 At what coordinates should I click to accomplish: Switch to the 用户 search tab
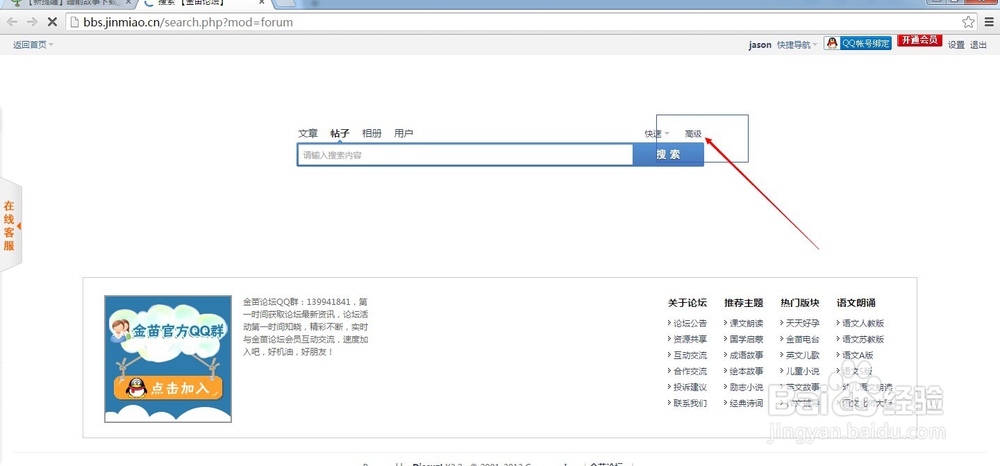click(404, 133)
